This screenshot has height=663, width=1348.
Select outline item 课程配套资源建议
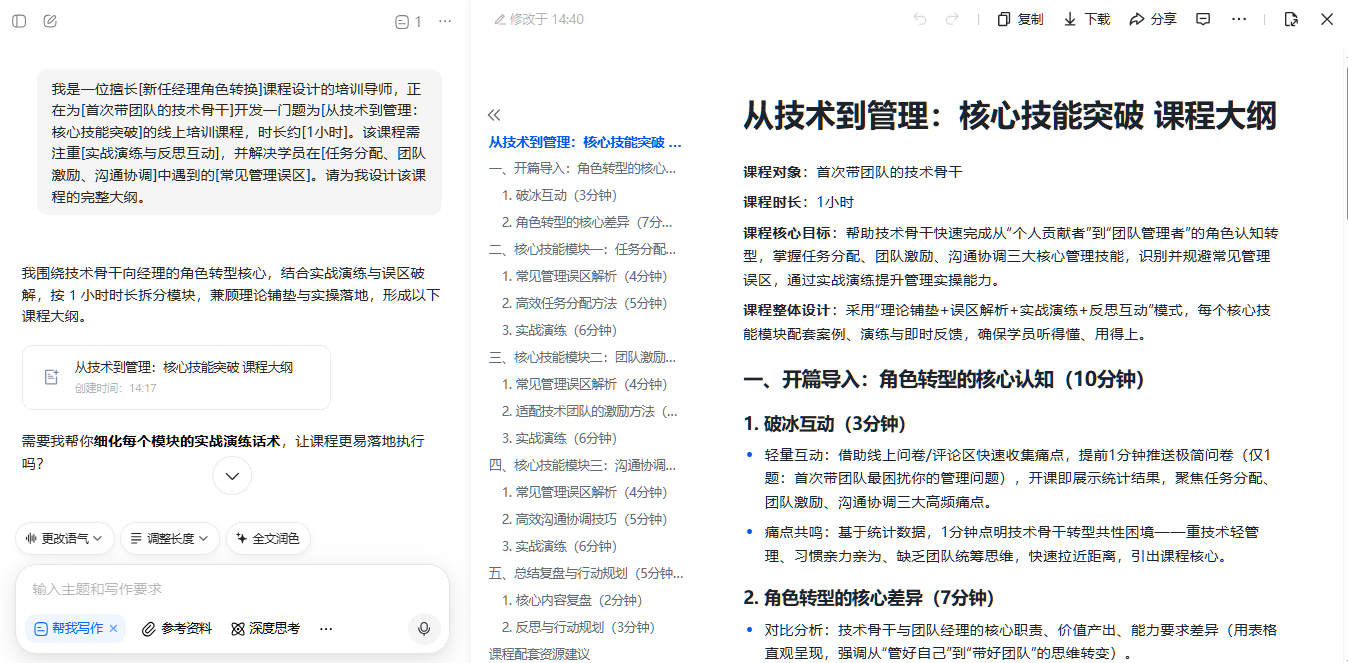[539, 654]
